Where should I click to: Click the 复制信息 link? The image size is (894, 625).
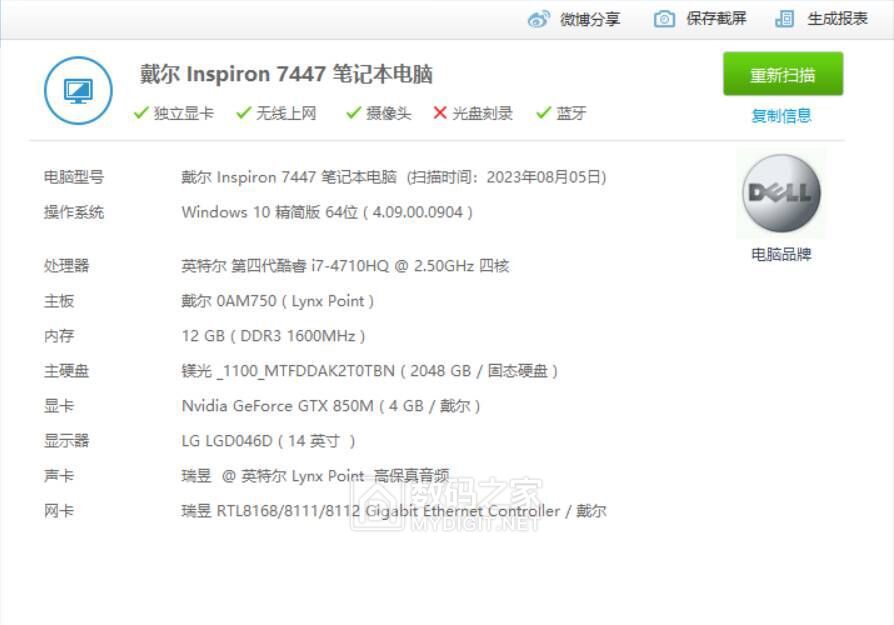pyautogui.click(x=781, y=116)
